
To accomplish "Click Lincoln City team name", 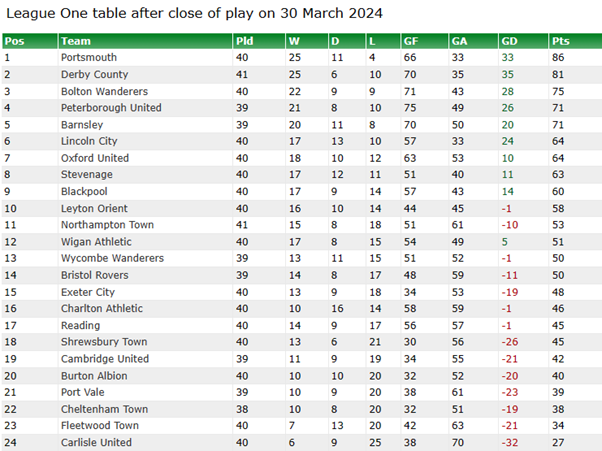I will click(89, 141).
